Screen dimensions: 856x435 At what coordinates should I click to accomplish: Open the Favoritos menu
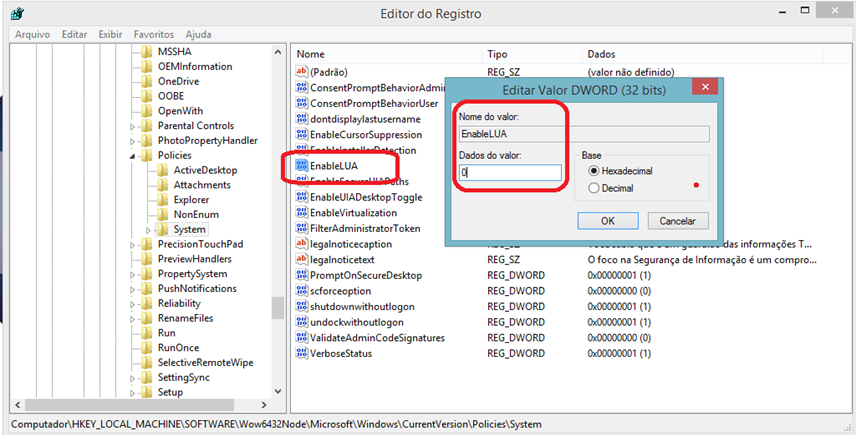click(x=154, y=34)
